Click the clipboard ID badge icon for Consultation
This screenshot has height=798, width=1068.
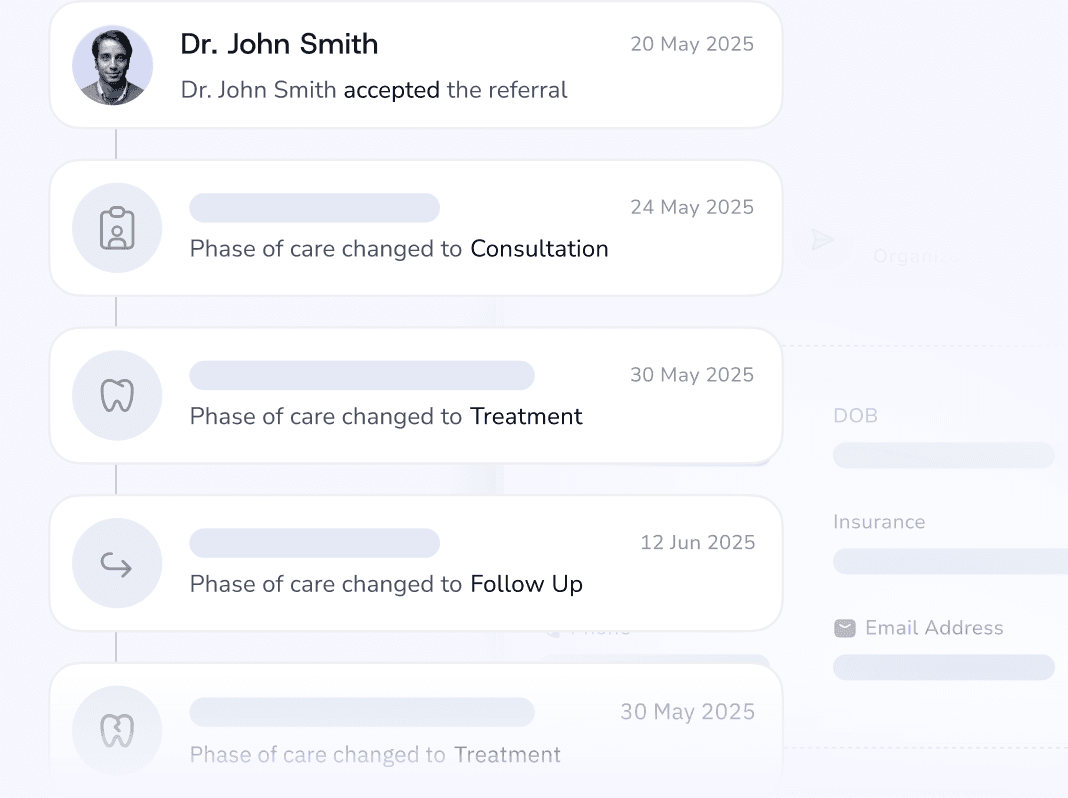tap(117, 228)
